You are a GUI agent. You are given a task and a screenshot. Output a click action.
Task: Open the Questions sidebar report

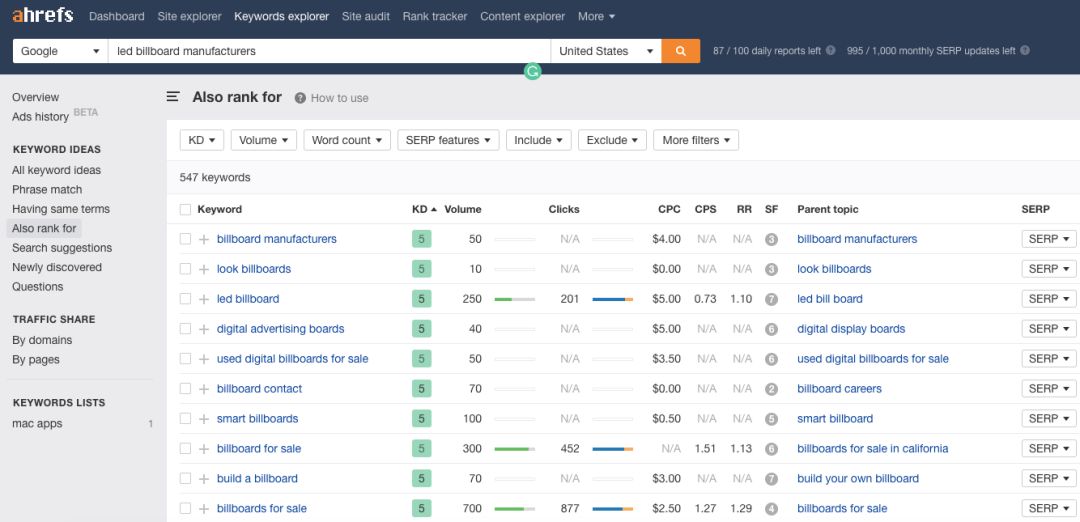coord(37,286)
